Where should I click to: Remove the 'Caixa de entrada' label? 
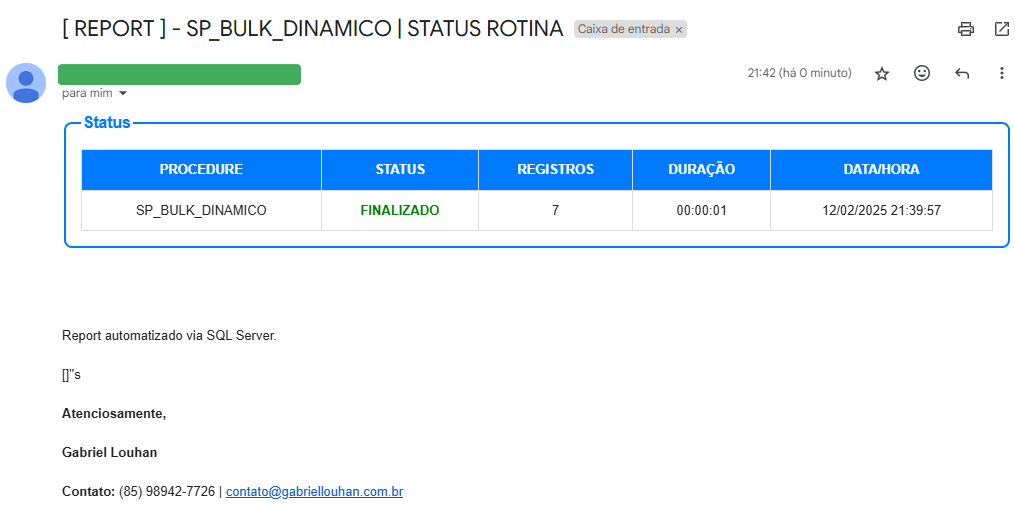[x=679, y=30]
